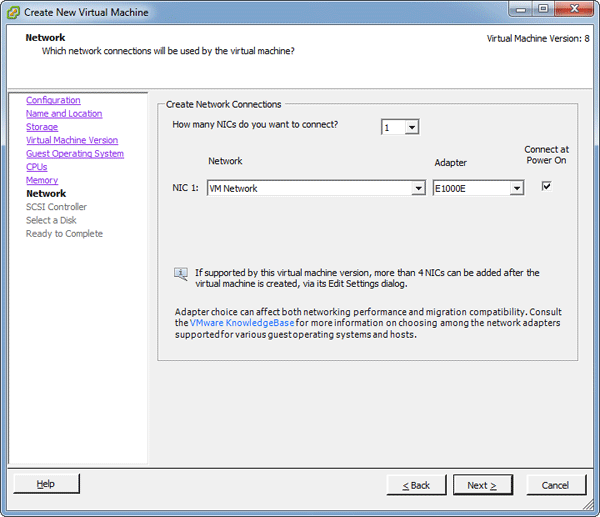Return to Memory step
600x517 pixels.
click(42, 181)
